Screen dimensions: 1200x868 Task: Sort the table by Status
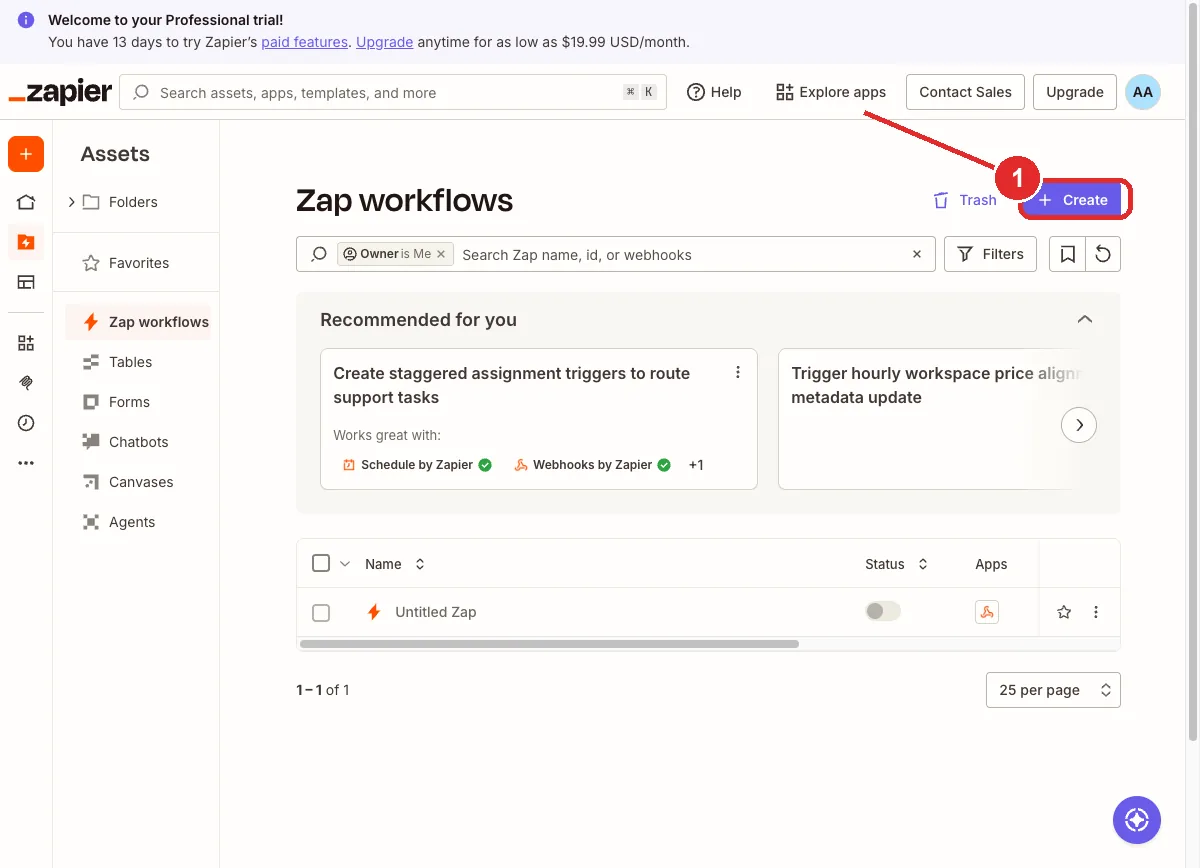(x=896, y=564)
